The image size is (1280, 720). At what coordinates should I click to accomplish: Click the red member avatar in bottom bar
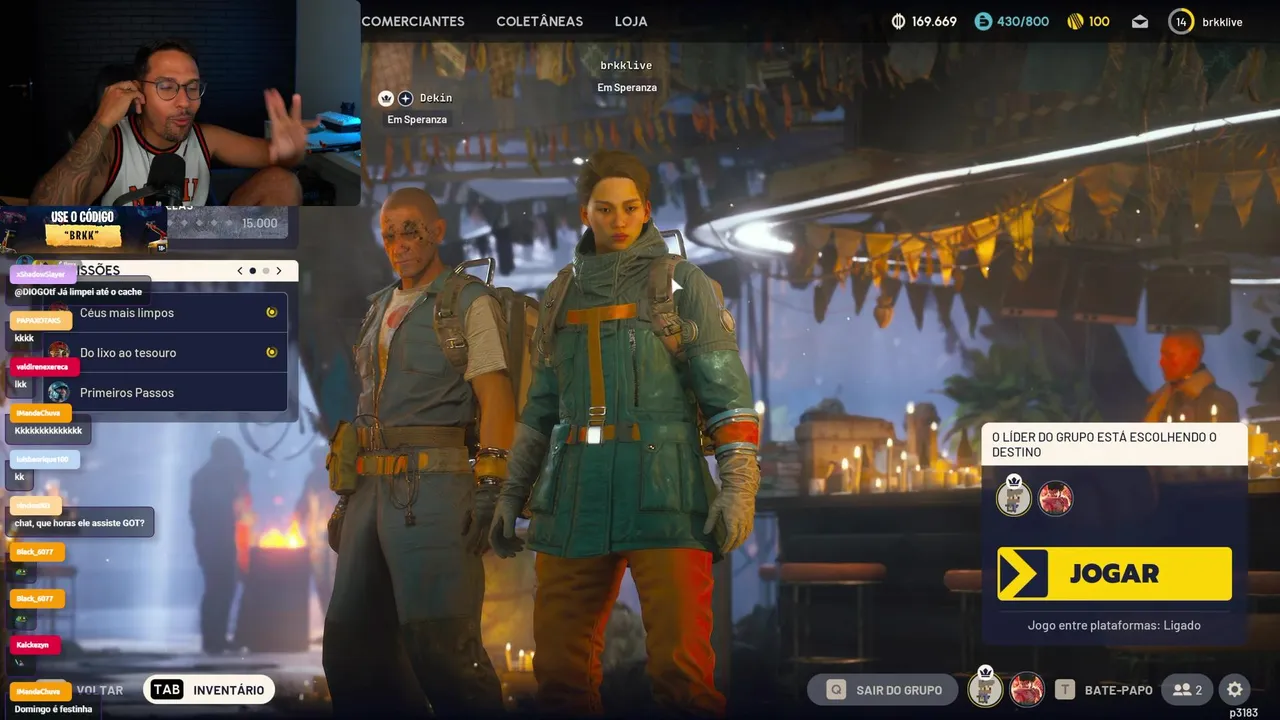[1026, 689]
